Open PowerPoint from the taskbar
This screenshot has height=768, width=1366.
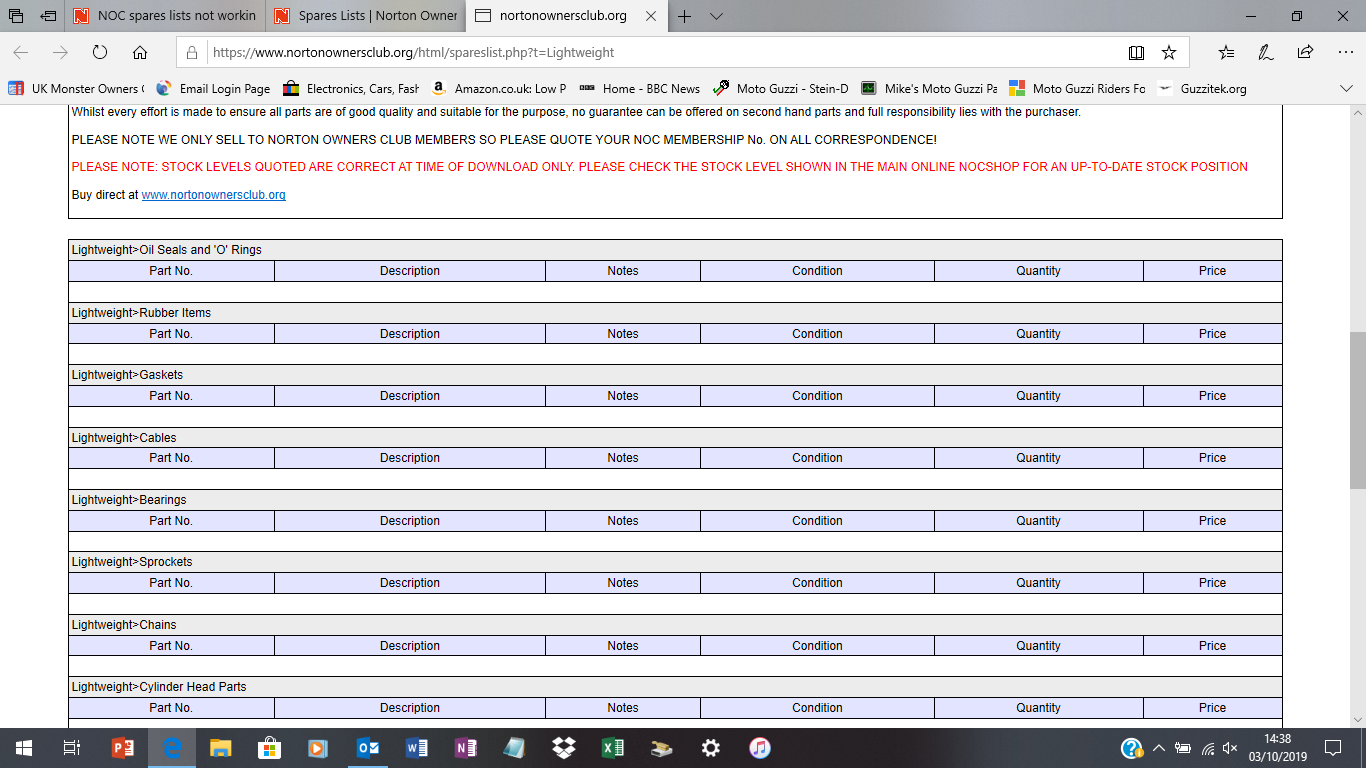pyautogui.click(x=122, y=748)
